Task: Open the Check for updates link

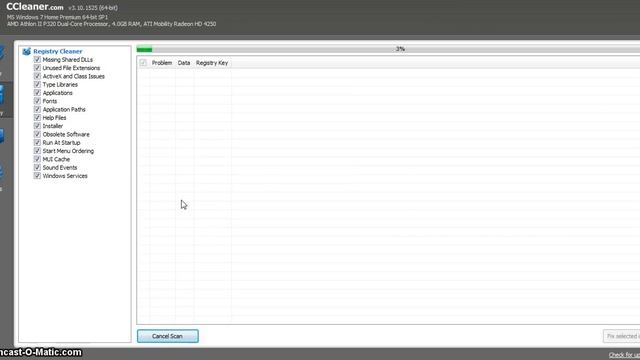Action: [x=624, y=355]
